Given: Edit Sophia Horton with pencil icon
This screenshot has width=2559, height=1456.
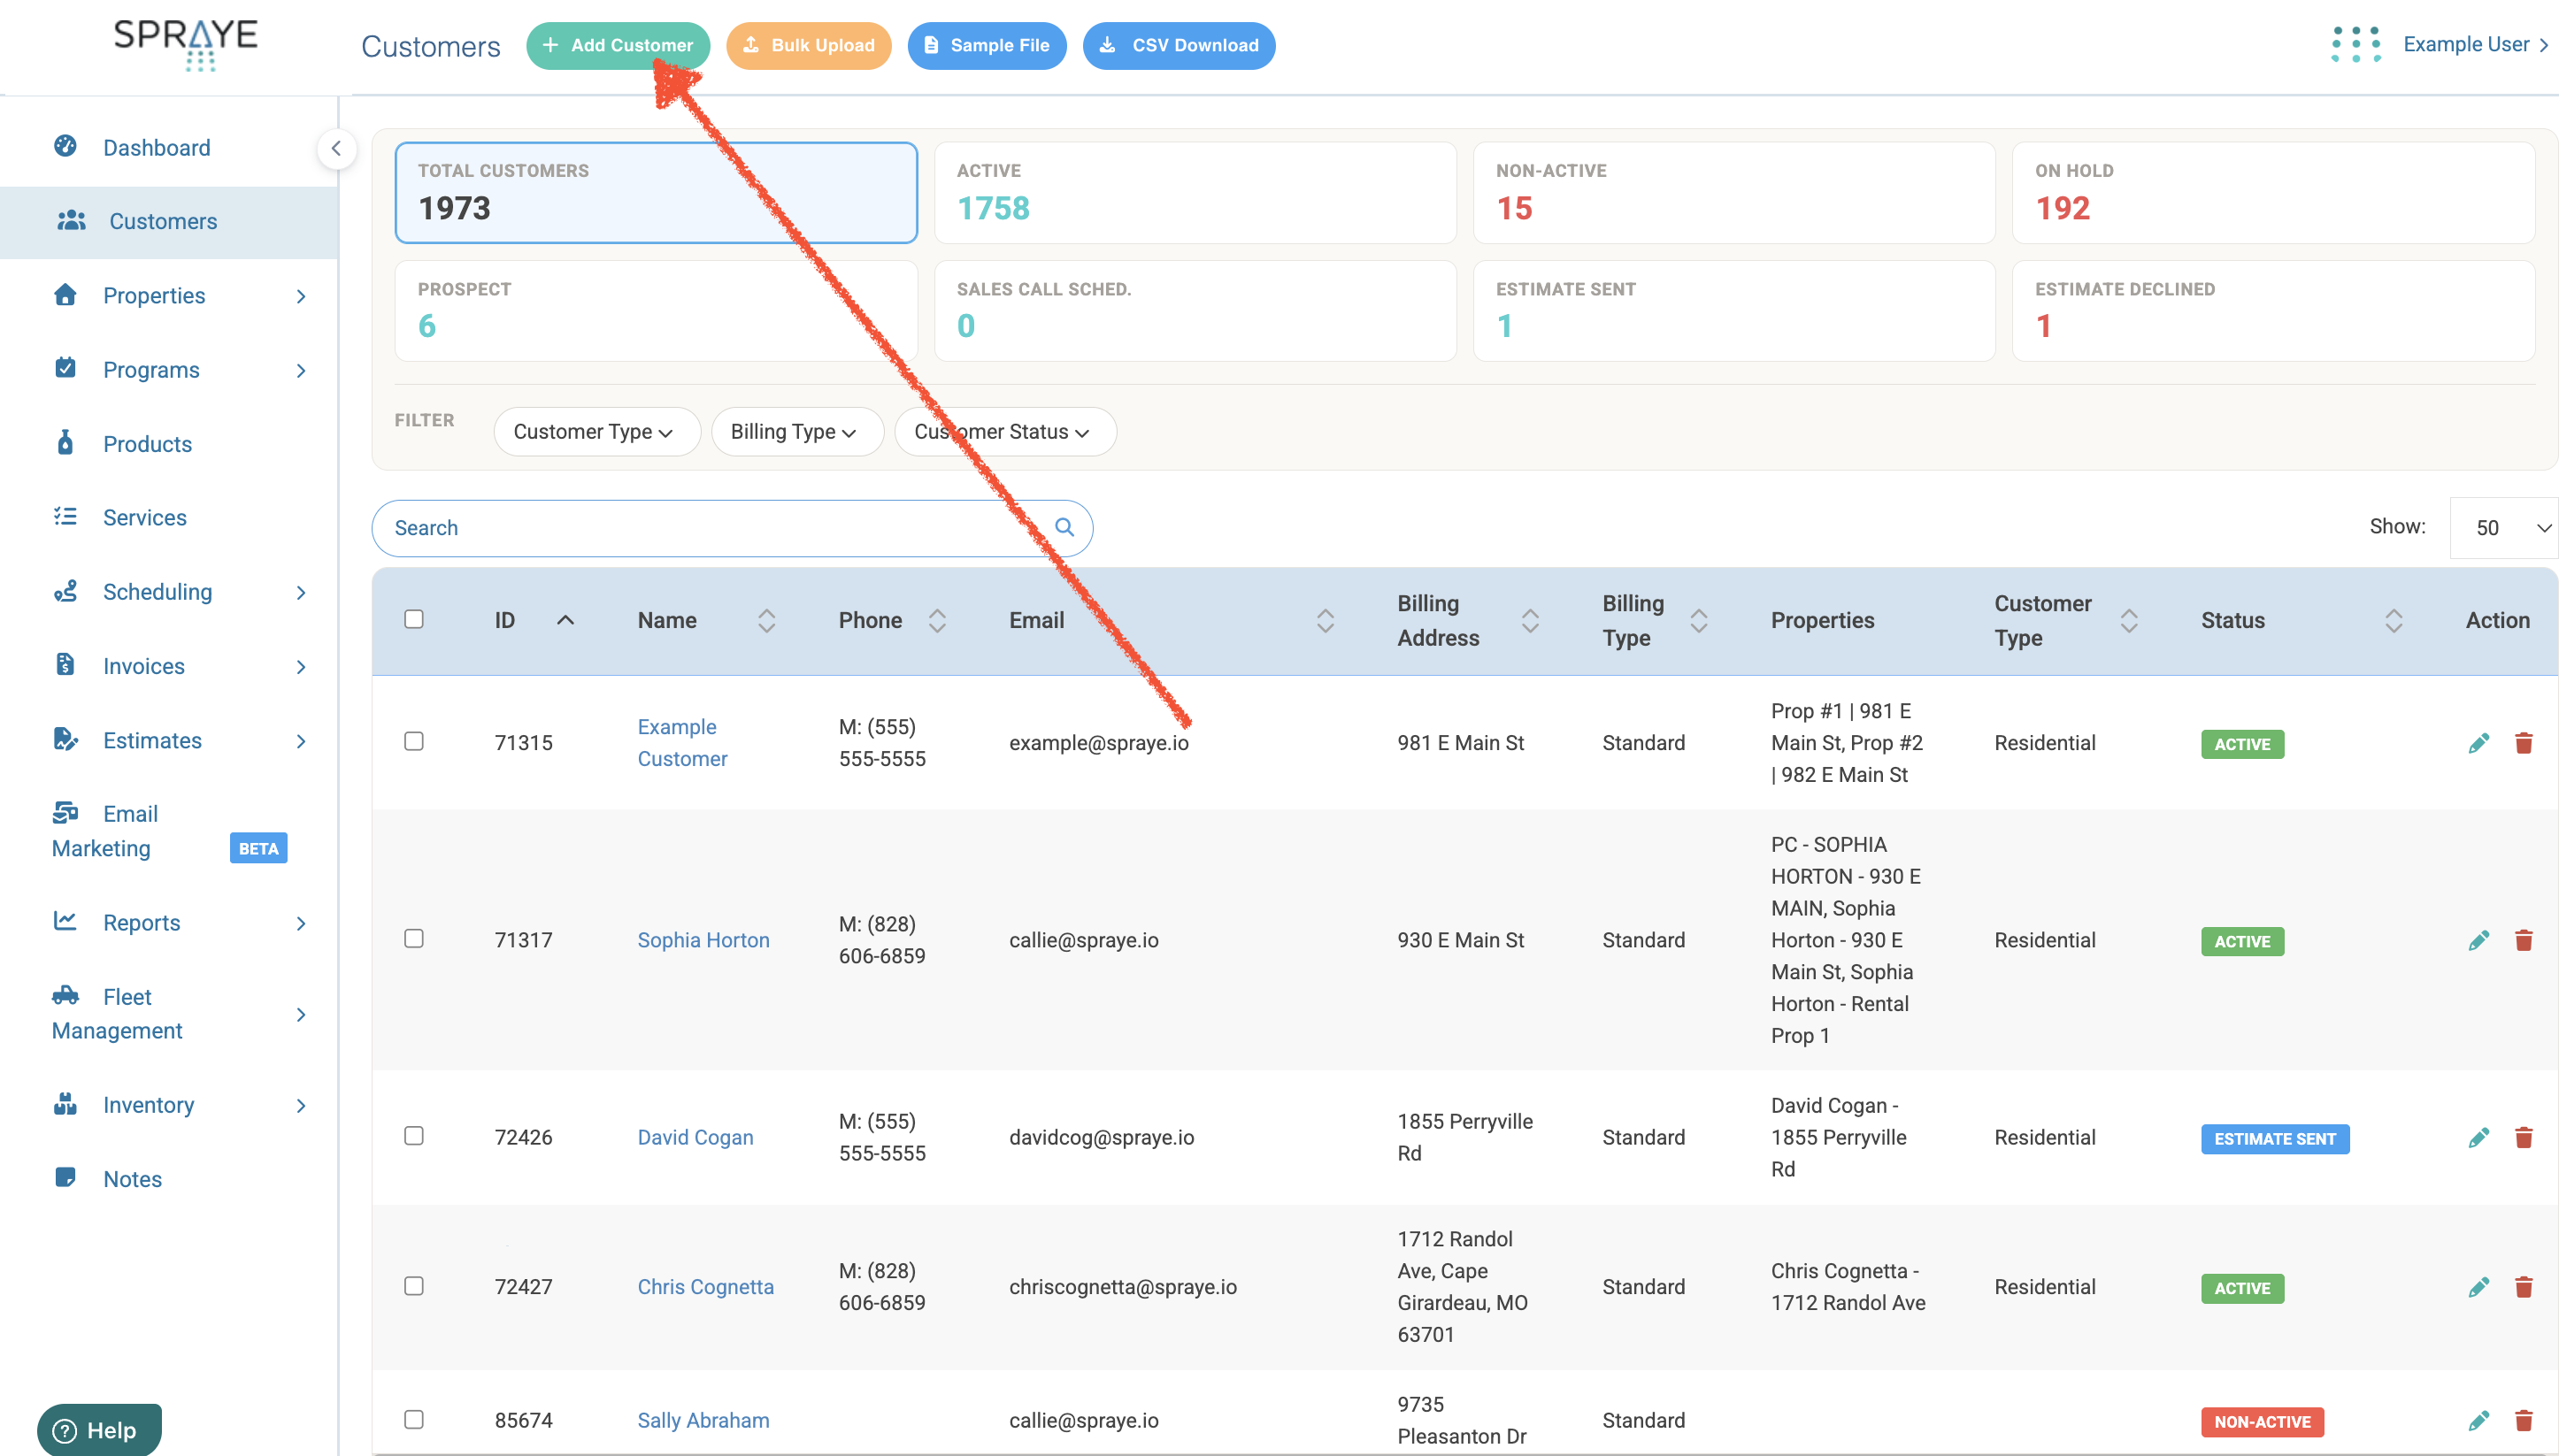Looking at the screenshot, I should pos(2478,940).
